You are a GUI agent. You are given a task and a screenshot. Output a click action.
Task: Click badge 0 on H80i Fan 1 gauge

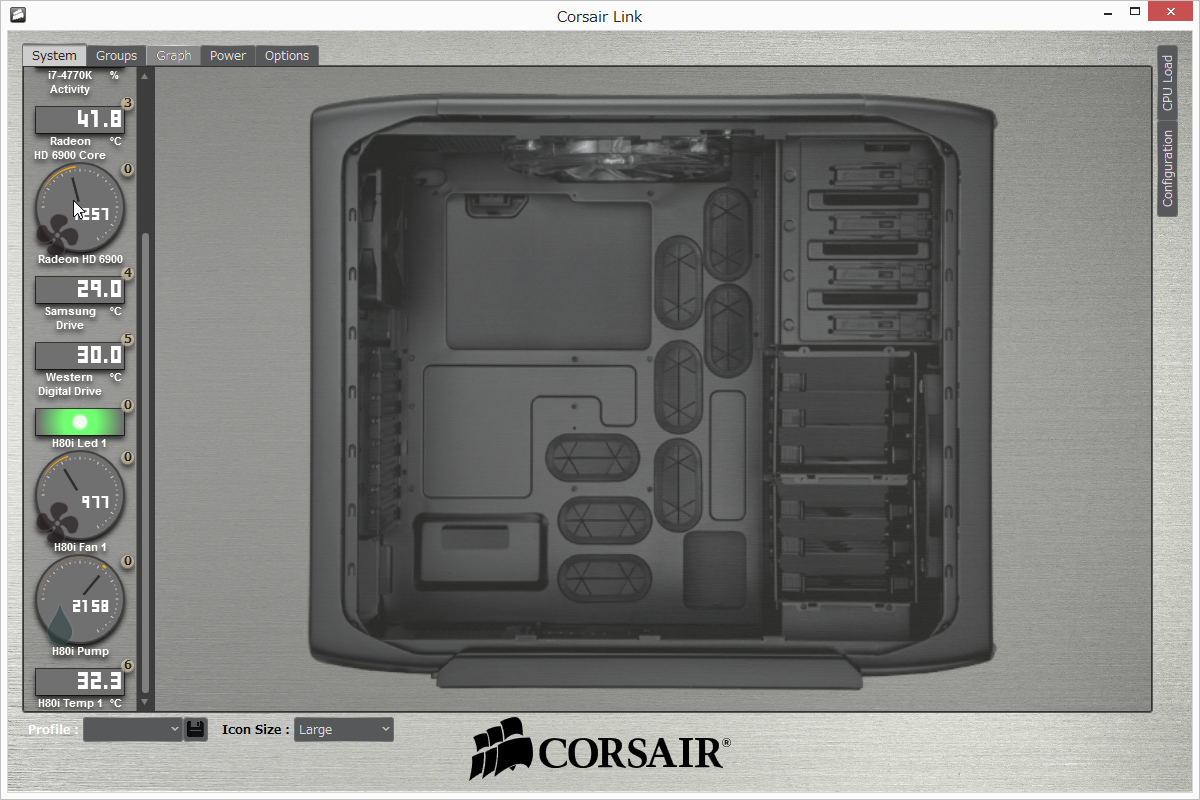coord(127,457)
